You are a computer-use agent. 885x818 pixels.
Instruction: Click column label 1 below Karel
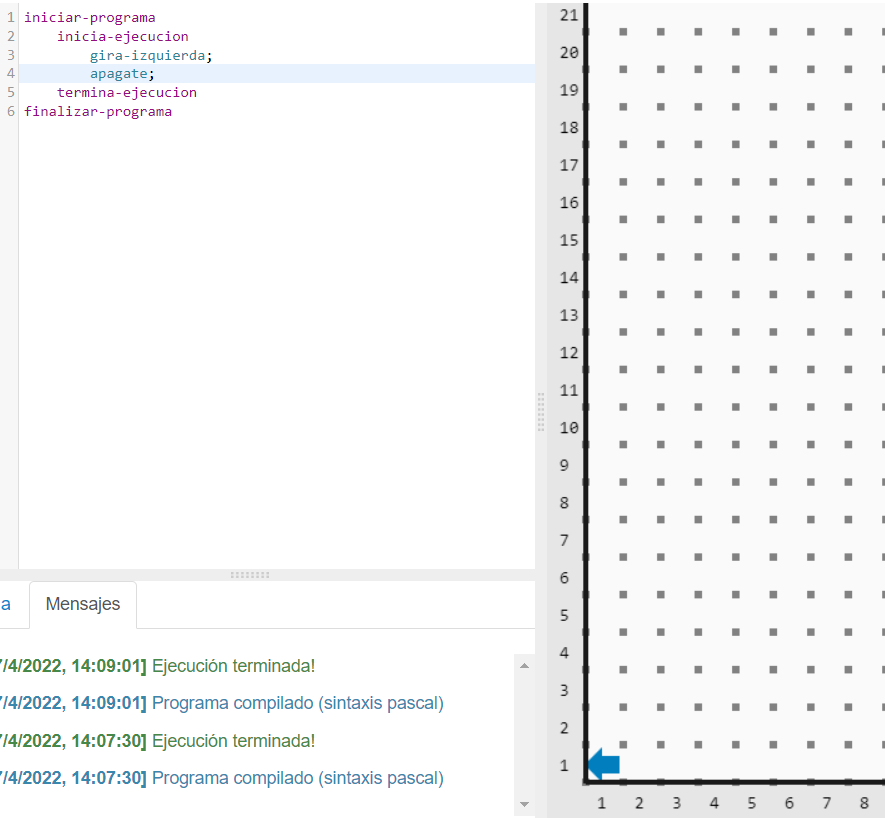pos(601,802)
